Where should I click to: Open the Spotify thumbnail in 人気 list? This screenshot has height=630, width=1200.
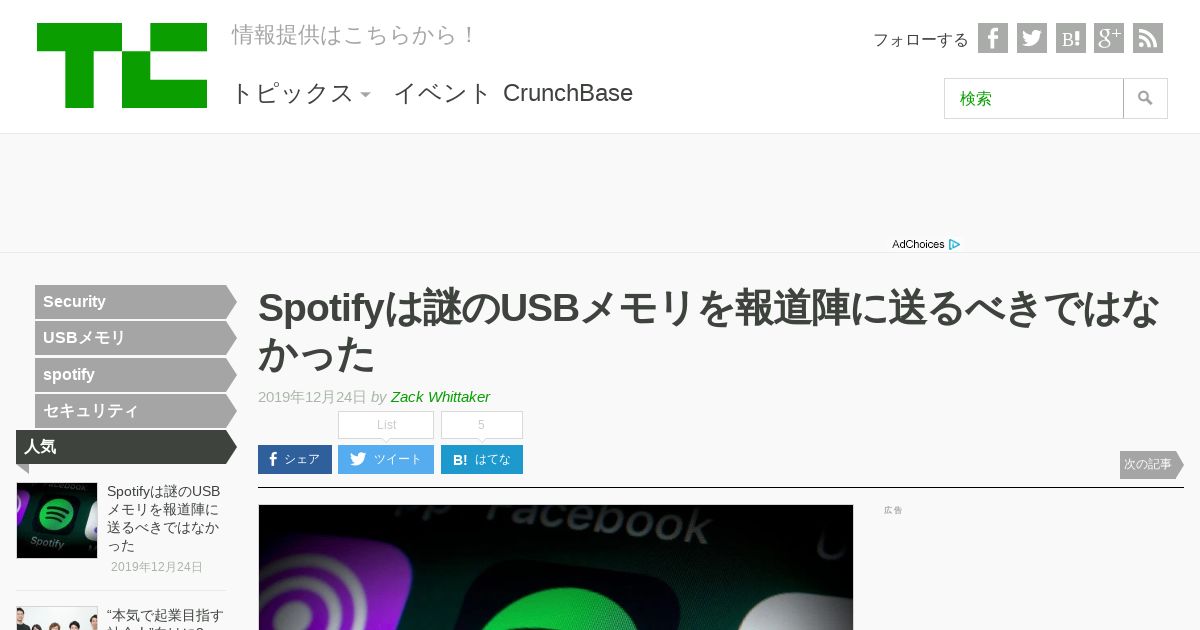(57, 520)
